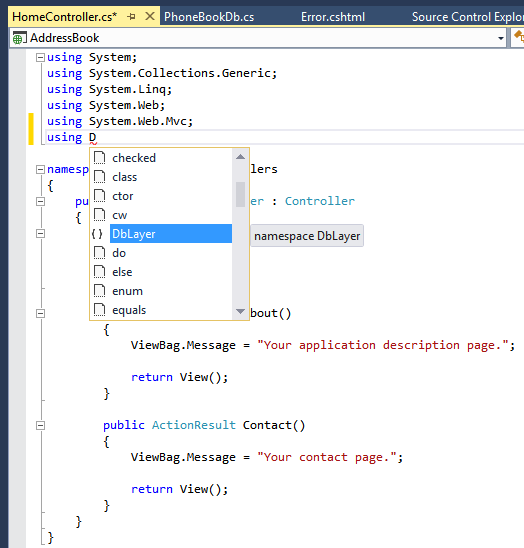Viewport: 524px width, 548px height.
Task: Click 'ActionResult' type in Contact method
Action: click(194, 425)
